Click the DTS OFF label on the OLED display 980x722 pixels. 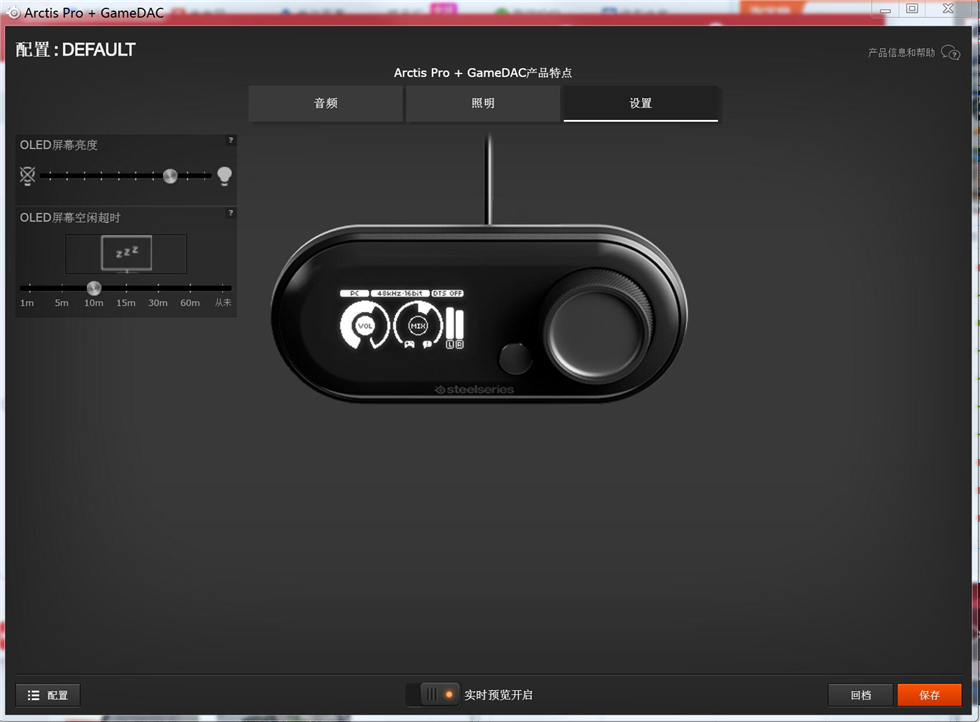pyautogui.click(x=448, y=293)
